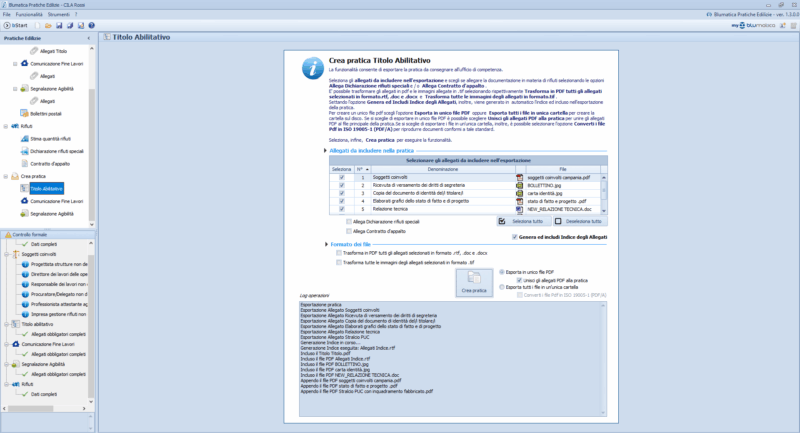This screenshot has height=433, width=800.
Task: Select Esporta tutti i file in un'unica cartella
Action: [x=501, y=287]
